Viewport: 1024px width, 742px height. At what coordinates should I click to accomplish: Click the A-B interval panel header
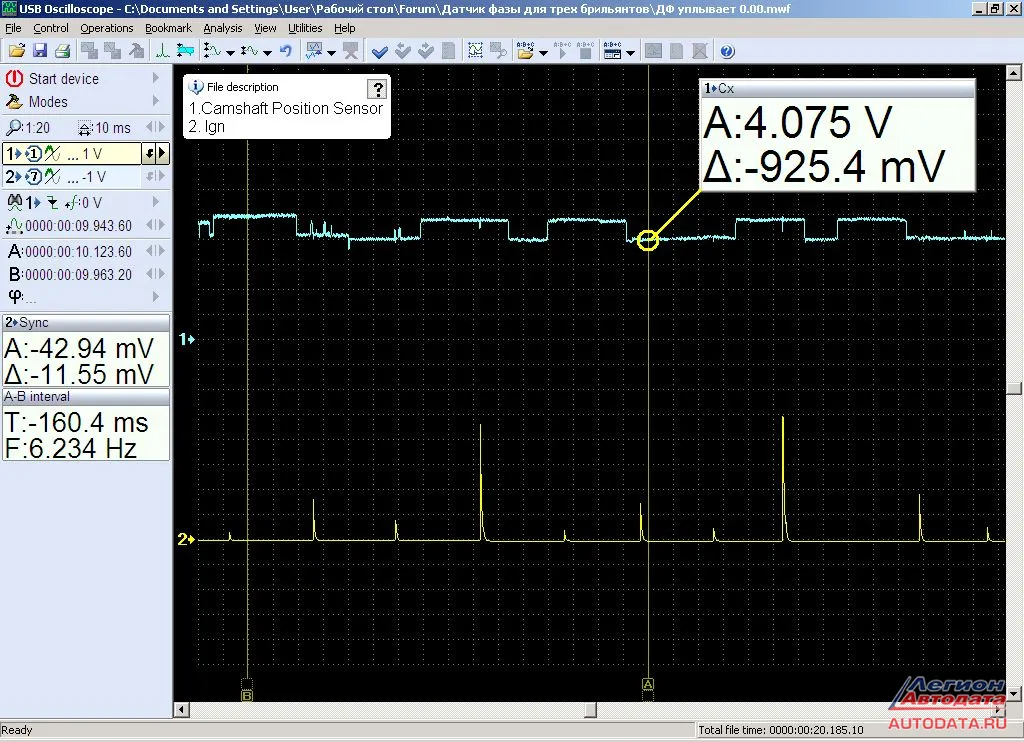(86, 396)
